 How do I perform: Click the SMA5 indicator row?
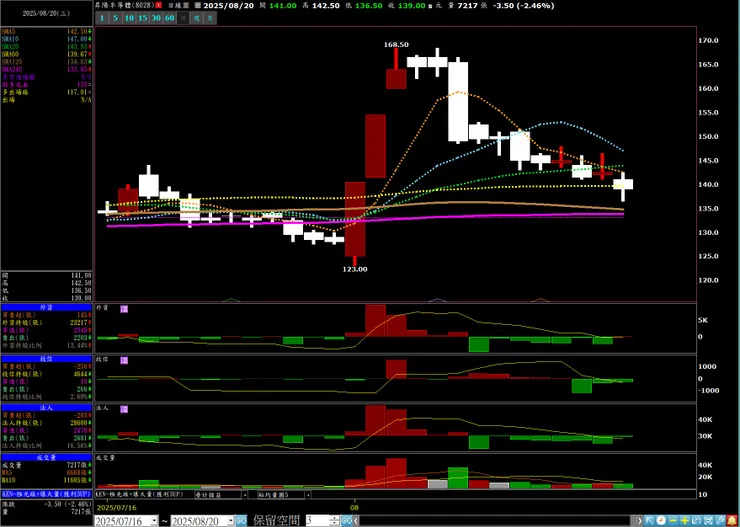(46, 31)
